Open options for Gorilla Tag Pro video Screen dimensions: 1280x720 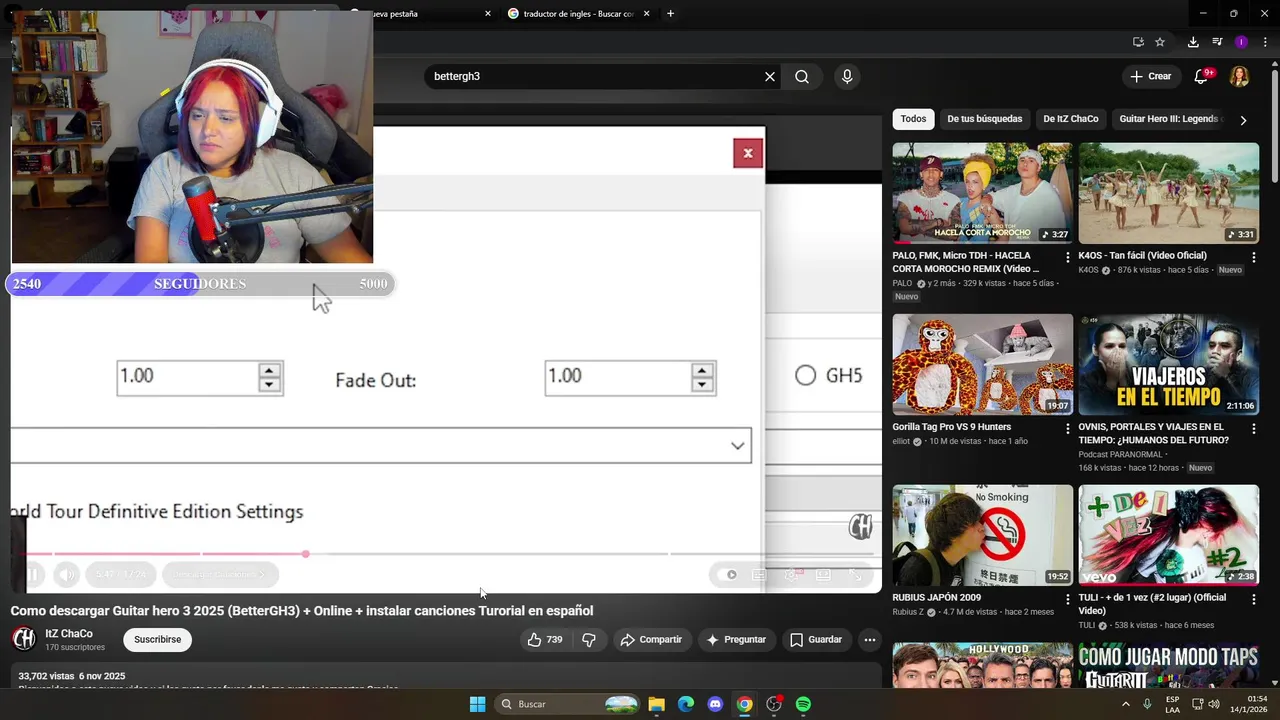[1068, 429]
